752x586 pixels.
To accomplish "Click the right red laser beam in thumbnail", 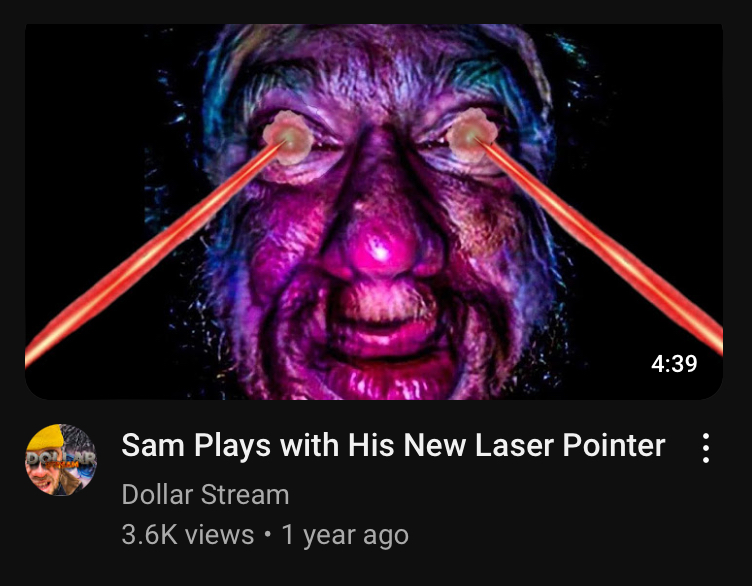I will pos(599,245).
